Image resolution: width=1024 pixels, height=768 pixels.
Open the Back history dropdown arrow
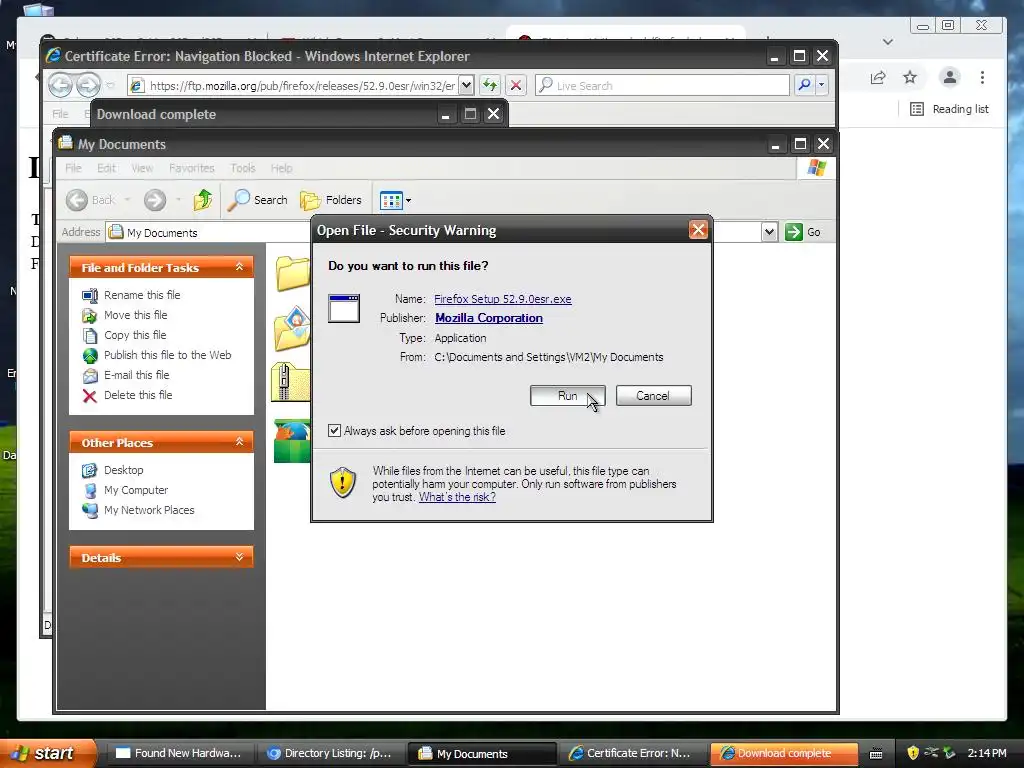click(127, 200)
